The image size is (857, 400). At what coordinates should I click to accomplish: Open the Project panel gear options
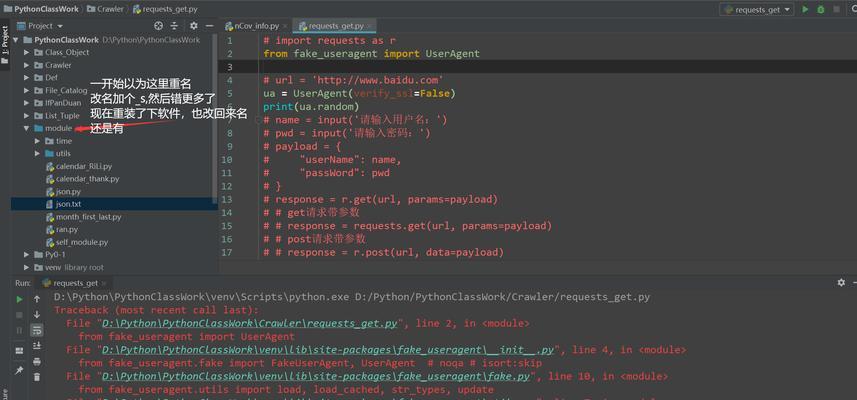click(x=193, y=26)
